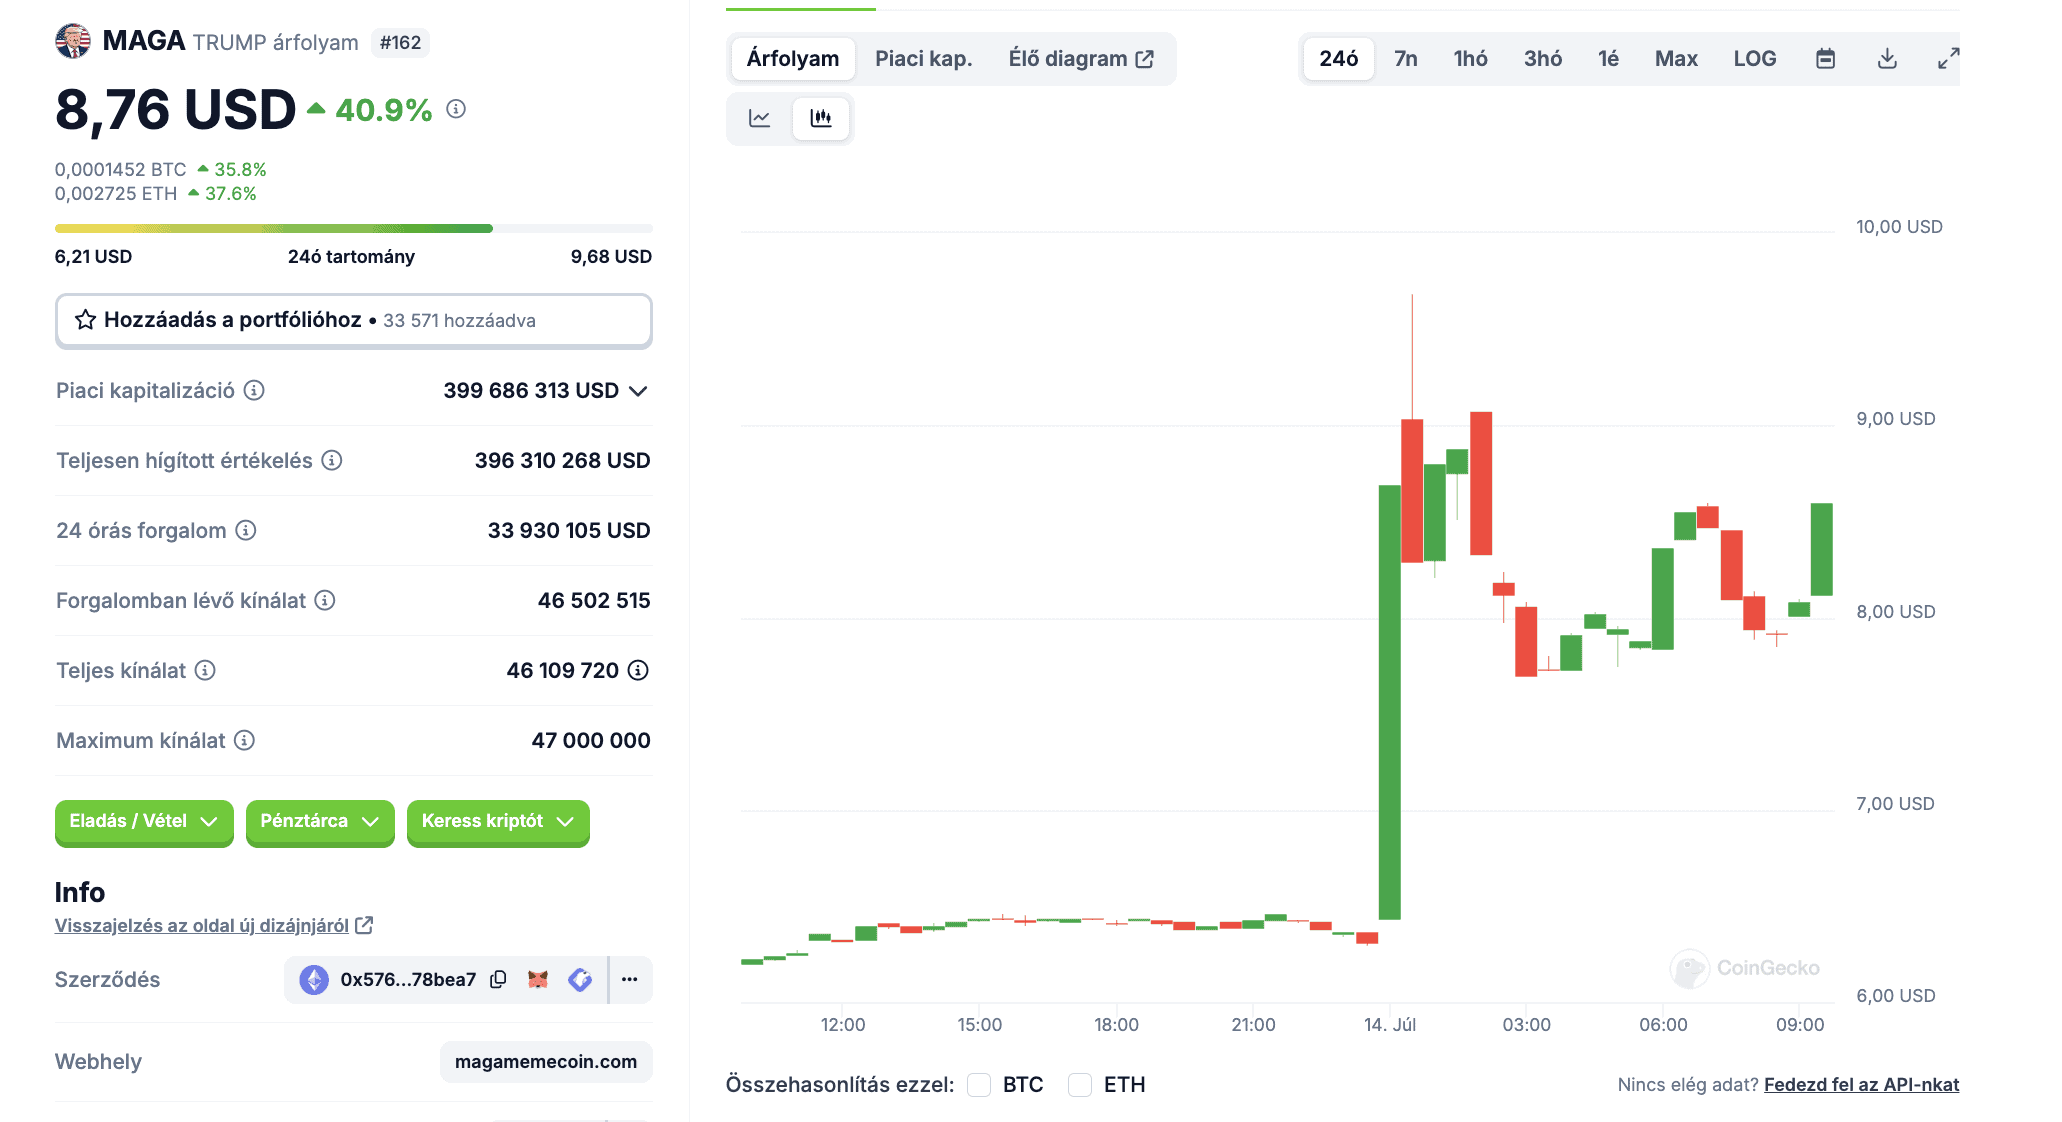The width and height of the screenshot is (2062, 1122).
Task: Open the calendar date range picker
Action: coord(1826,59)
